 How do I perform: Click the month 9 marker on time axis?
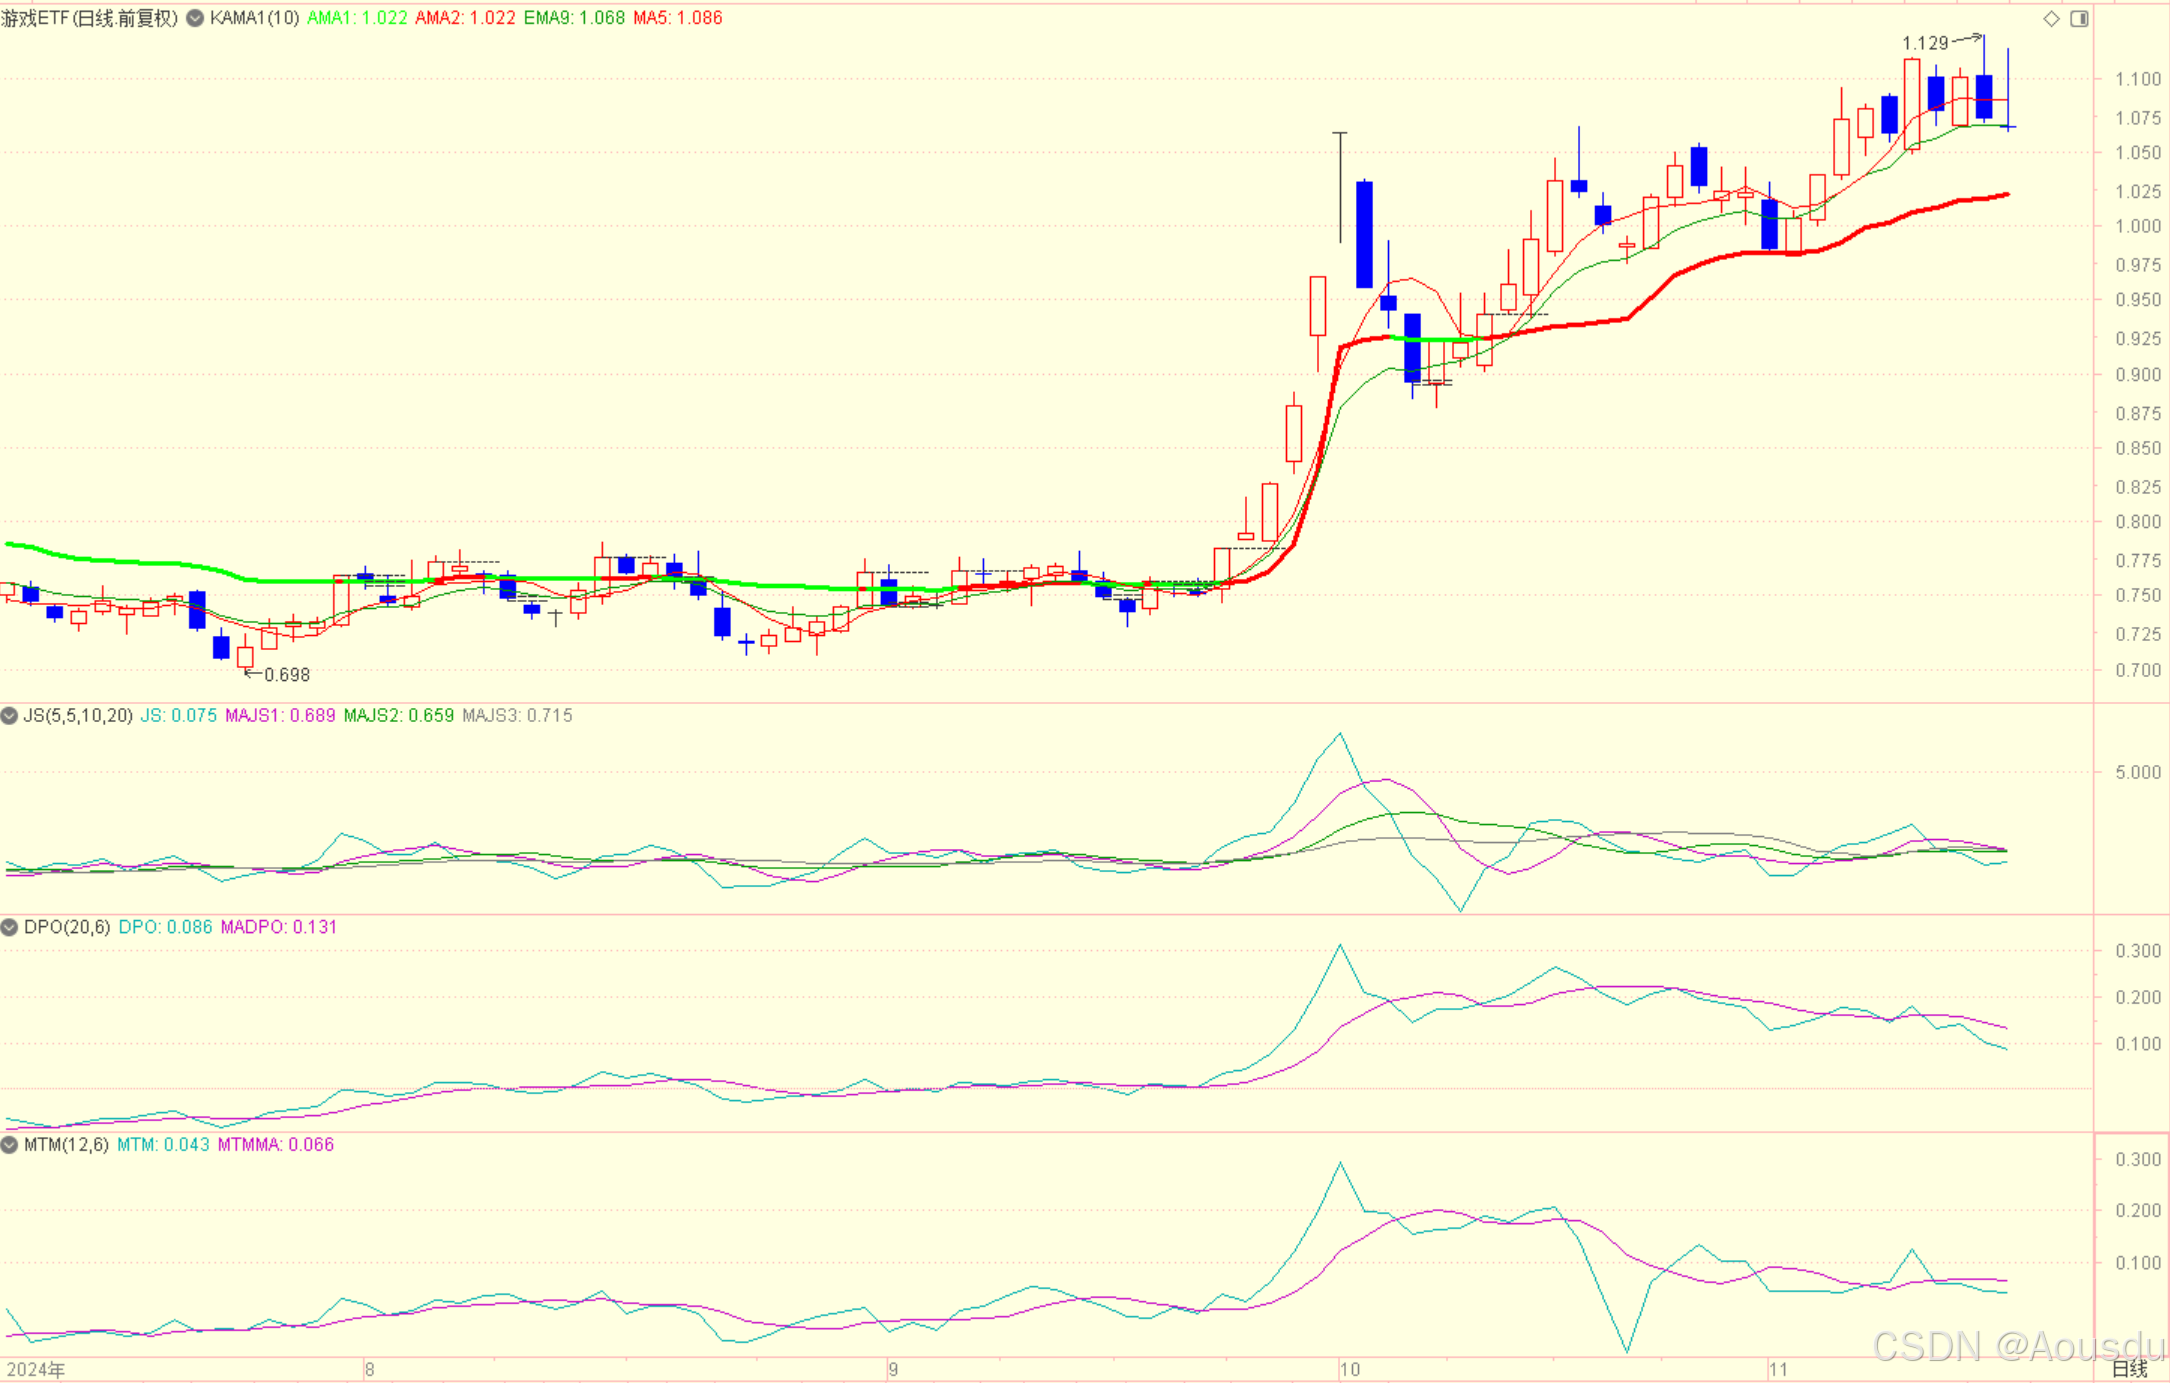[x=893, y=1369]
